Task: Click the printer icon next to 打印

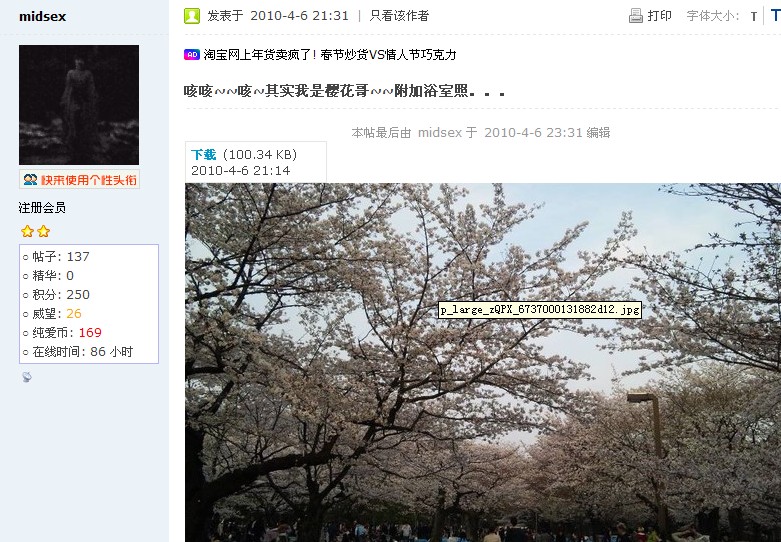Action: pyautogui.click(x=636, y=16)
